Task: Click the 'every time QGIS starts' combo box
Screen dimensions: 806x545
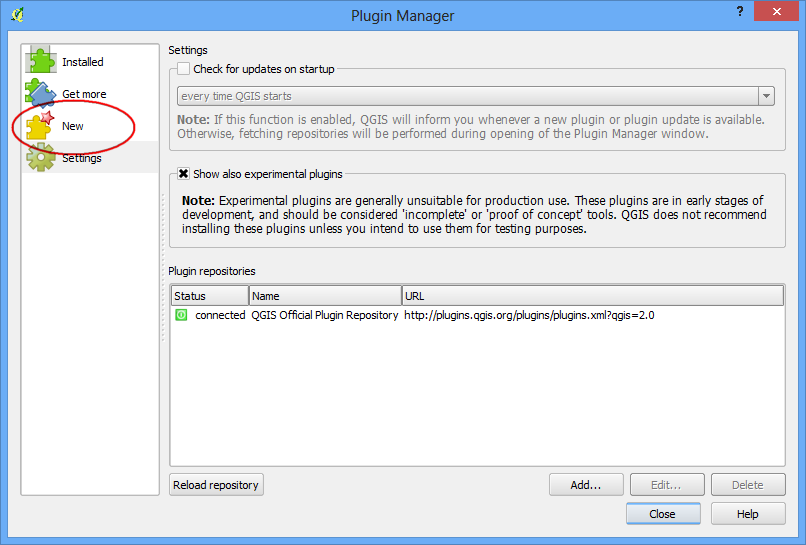Action: 475,96
